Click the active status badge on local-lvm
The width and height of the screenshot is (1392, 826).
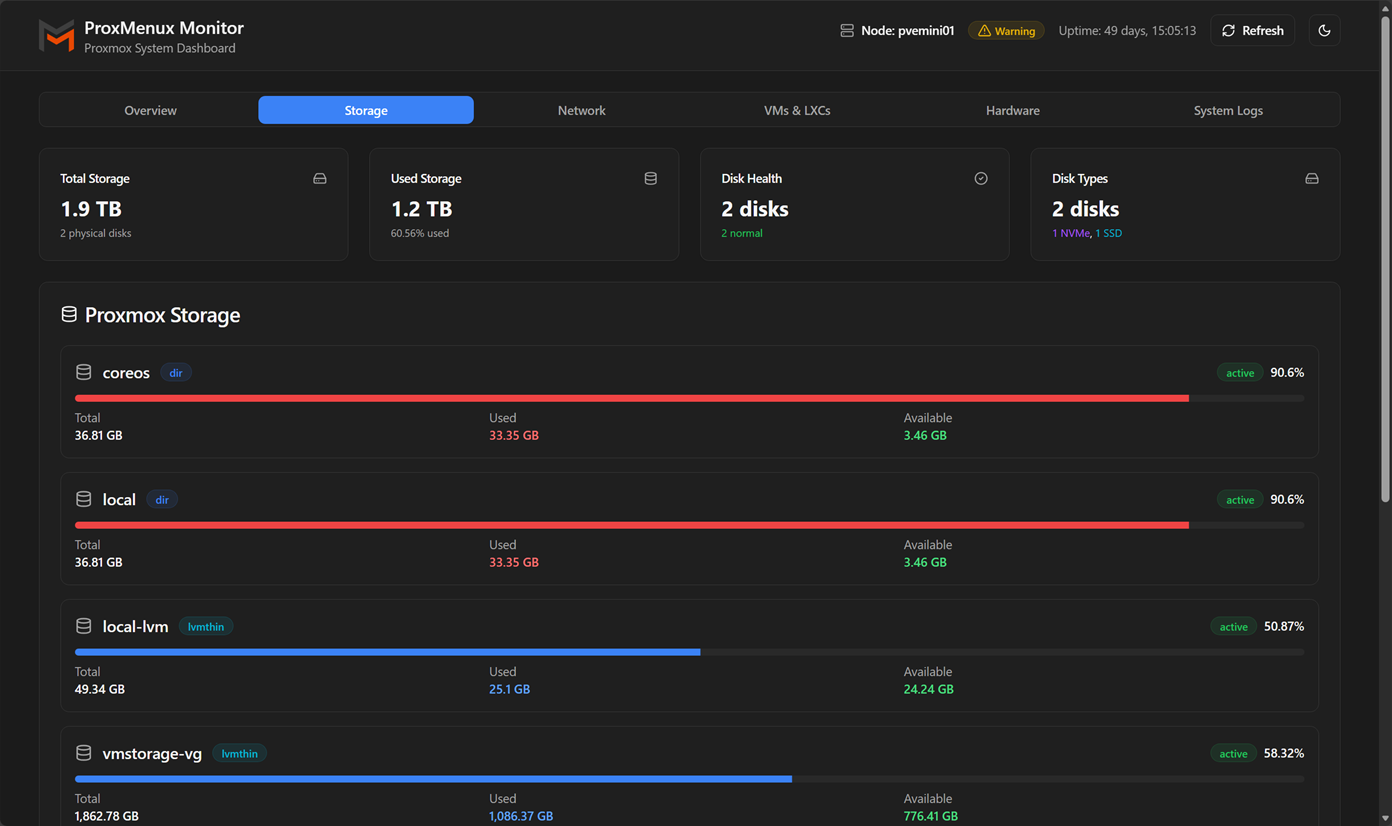(1233, 625)
